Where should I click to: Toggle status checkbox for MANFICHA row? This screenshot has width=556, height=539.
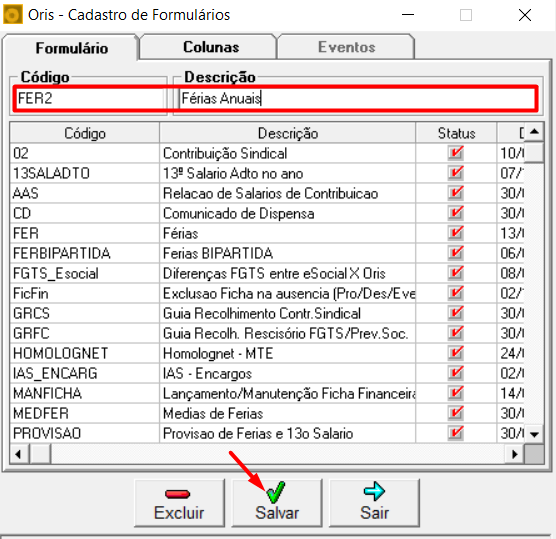tap(456, 393)
